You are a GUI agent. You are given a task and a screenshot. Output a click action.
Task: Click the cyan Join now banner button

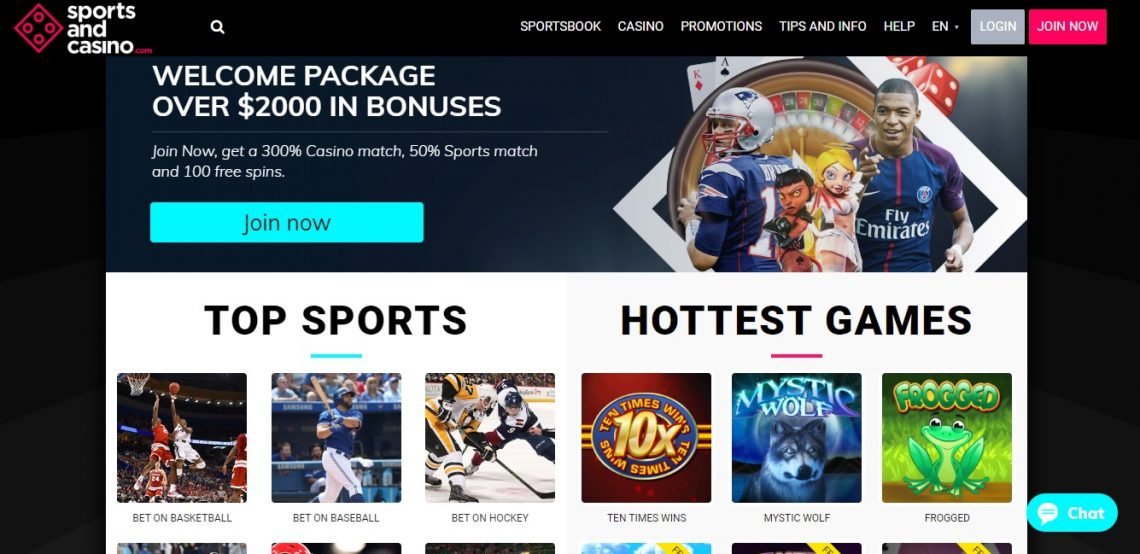pos(286,222)
